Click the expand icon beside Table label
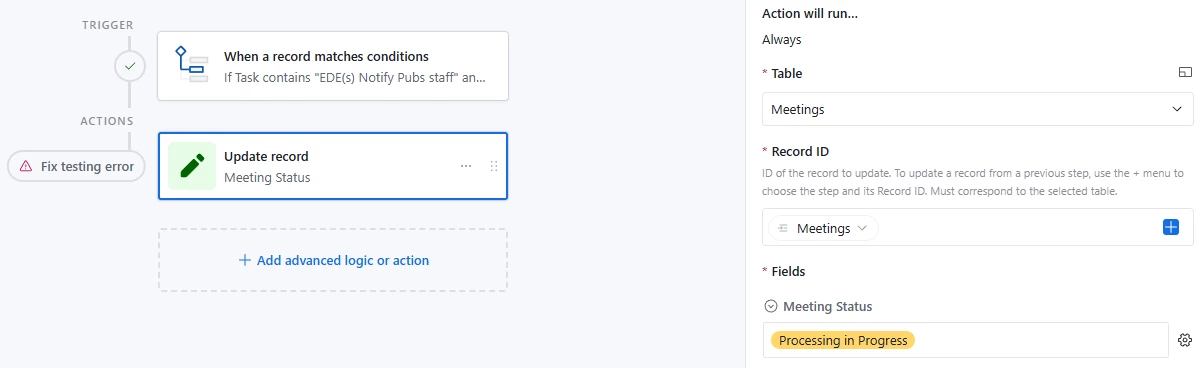 click(1185, 73)
